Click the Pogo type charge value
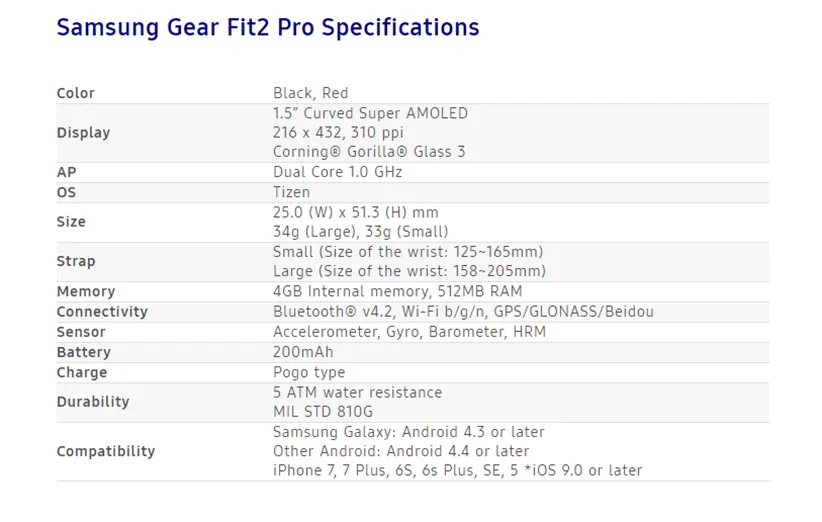Image resolution: width=822 pixels, height=522 pixels. coord(309,372)
